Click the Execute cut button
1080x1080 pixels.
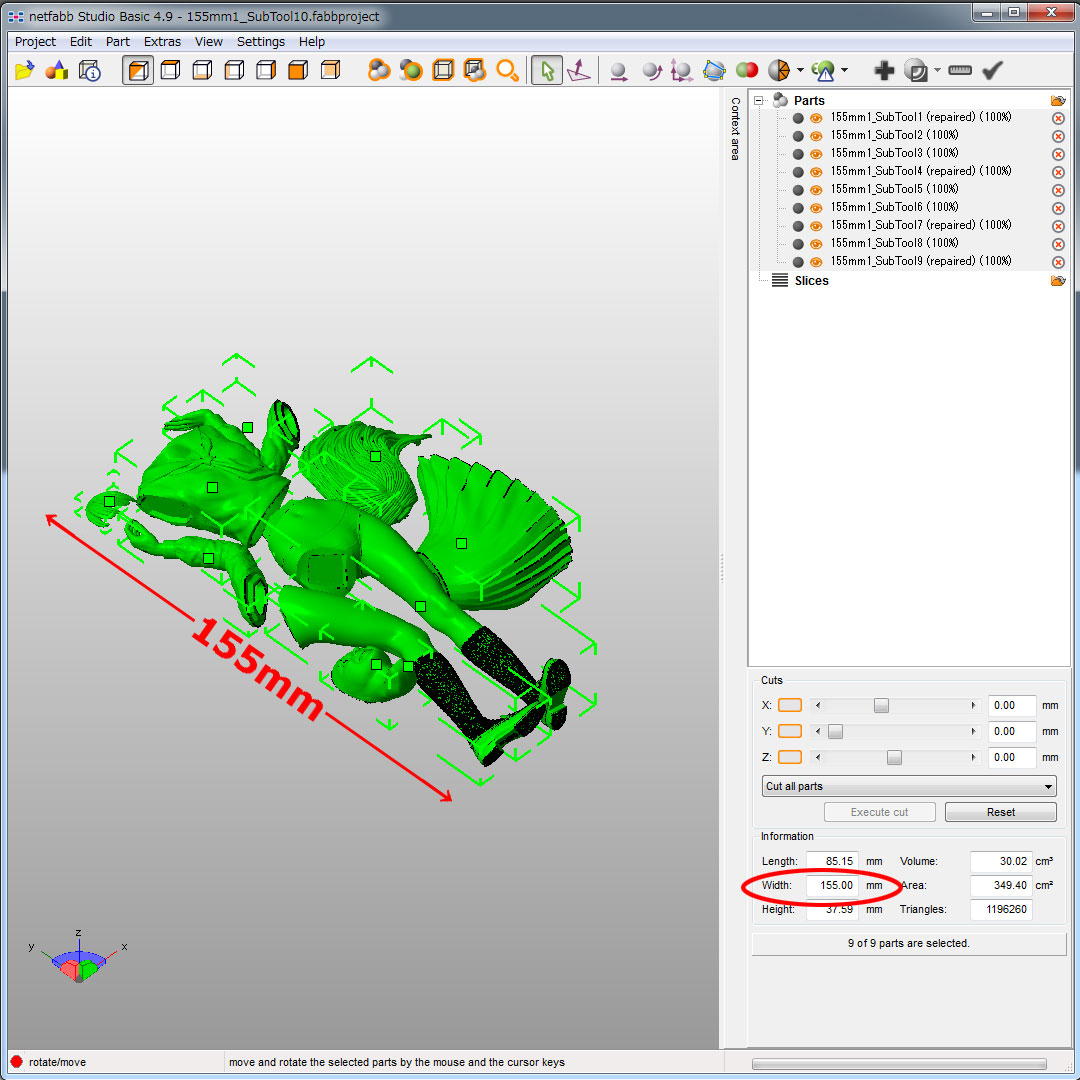[x=879, y=812]
